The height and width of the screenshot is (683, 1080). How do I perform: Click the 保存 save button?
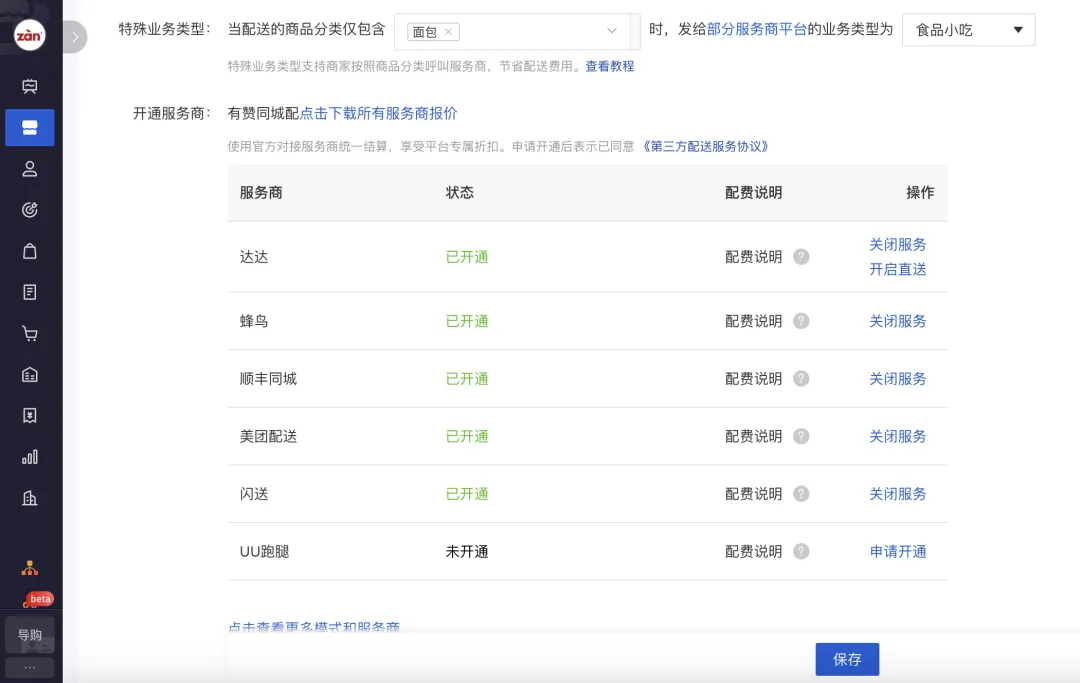[847, 660]
